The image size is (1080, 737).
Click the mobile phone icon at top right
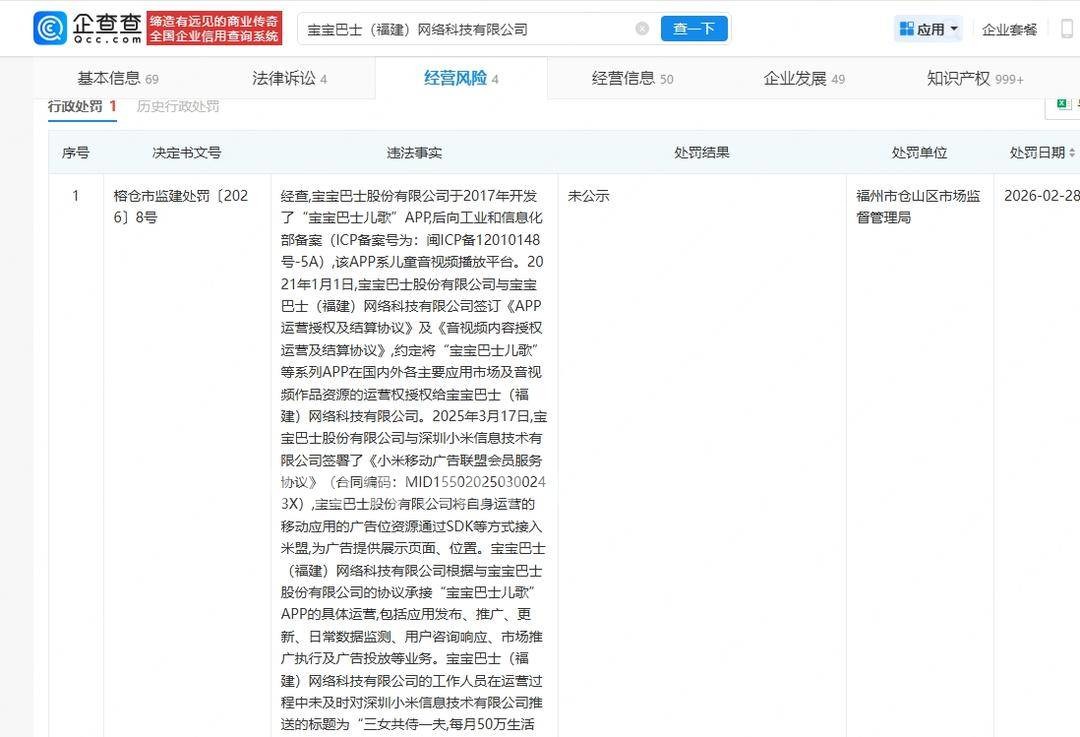pyautogui.click(x=1067, y=29)
